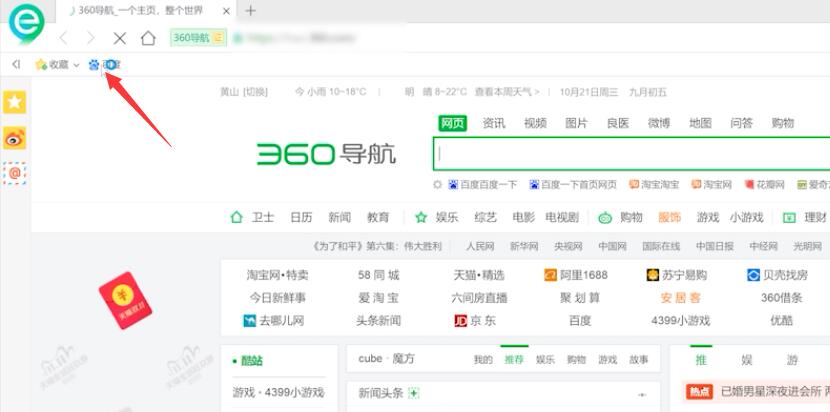Image resolution: width=830 pixels, height=412 pixels.
Task: Open the Weibo sidebar icon
Action: 14,138
